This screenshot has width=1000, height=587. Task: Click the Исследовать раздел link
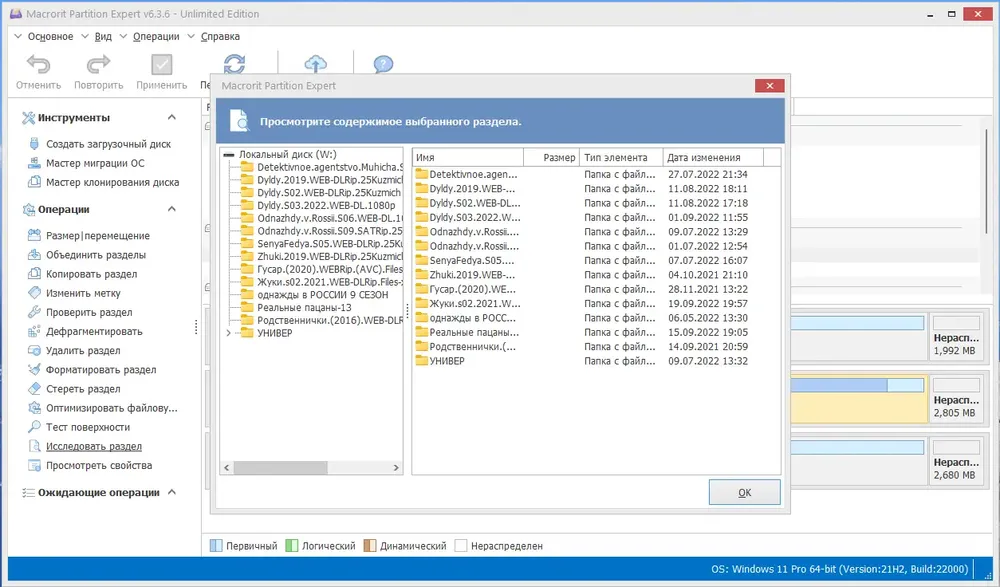pyautogui.click(x=94, y=447)
